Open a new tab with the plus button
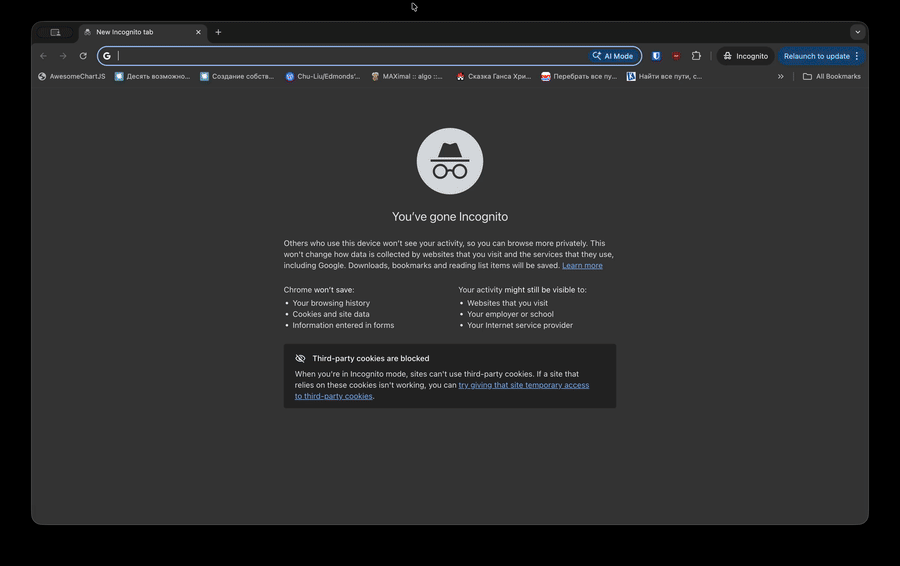900x566 pixels. 218,32
